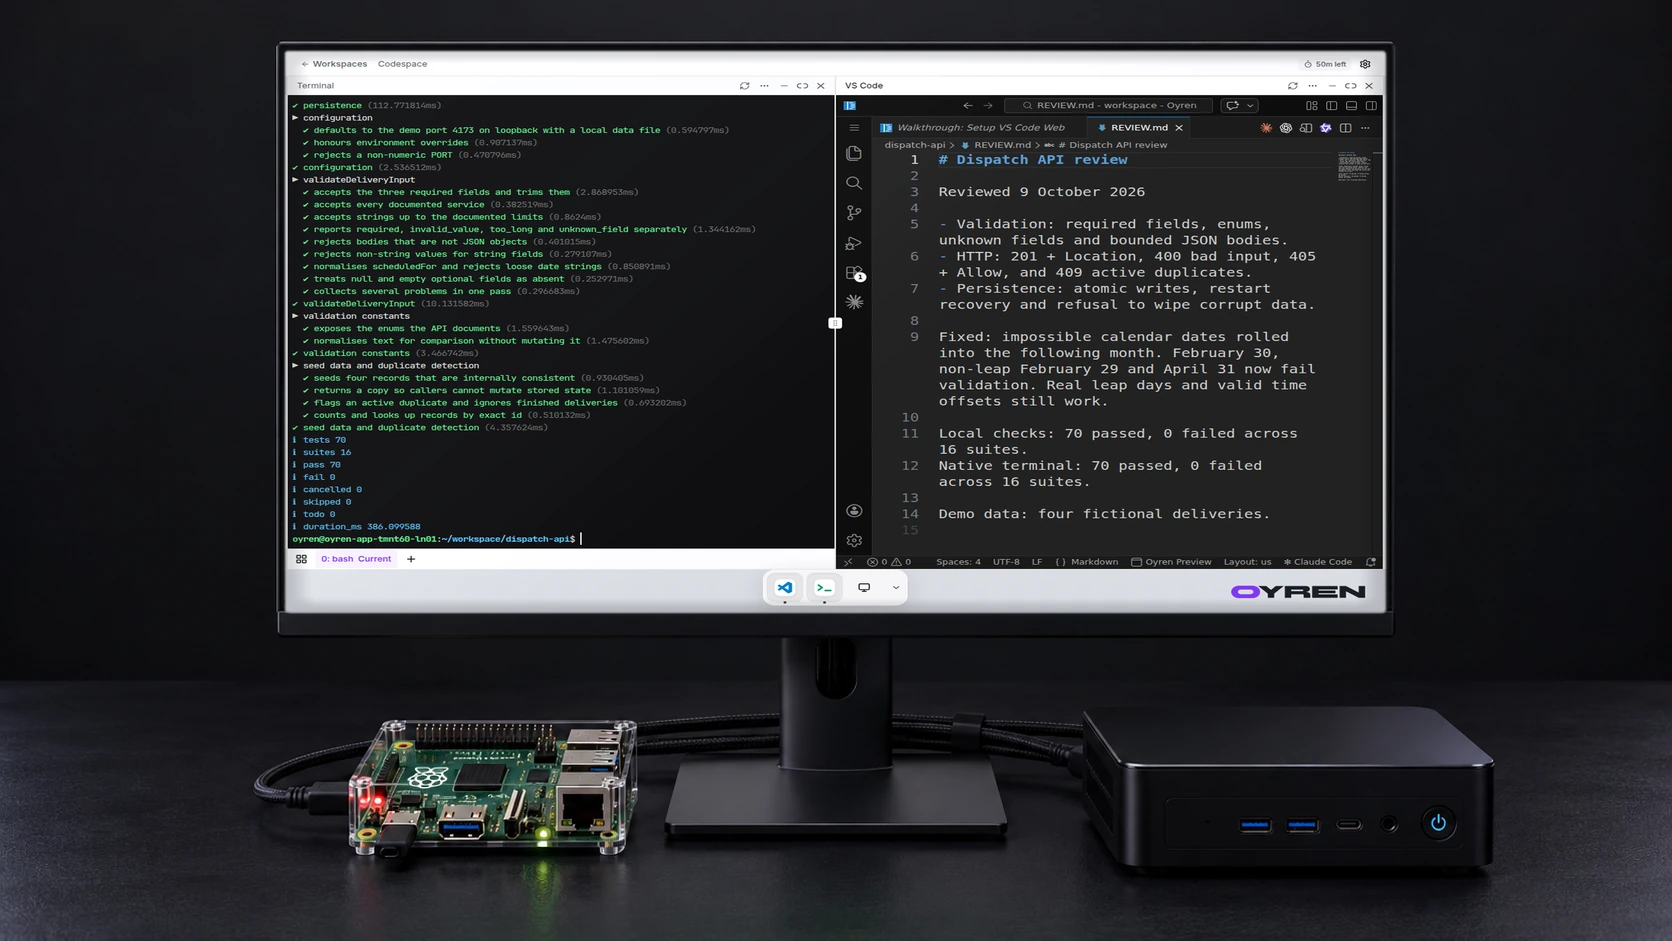Screen dimensions: 1672x941
Task: Change the UTF-8 encoding in the status bar
Action: point(1006,562)
